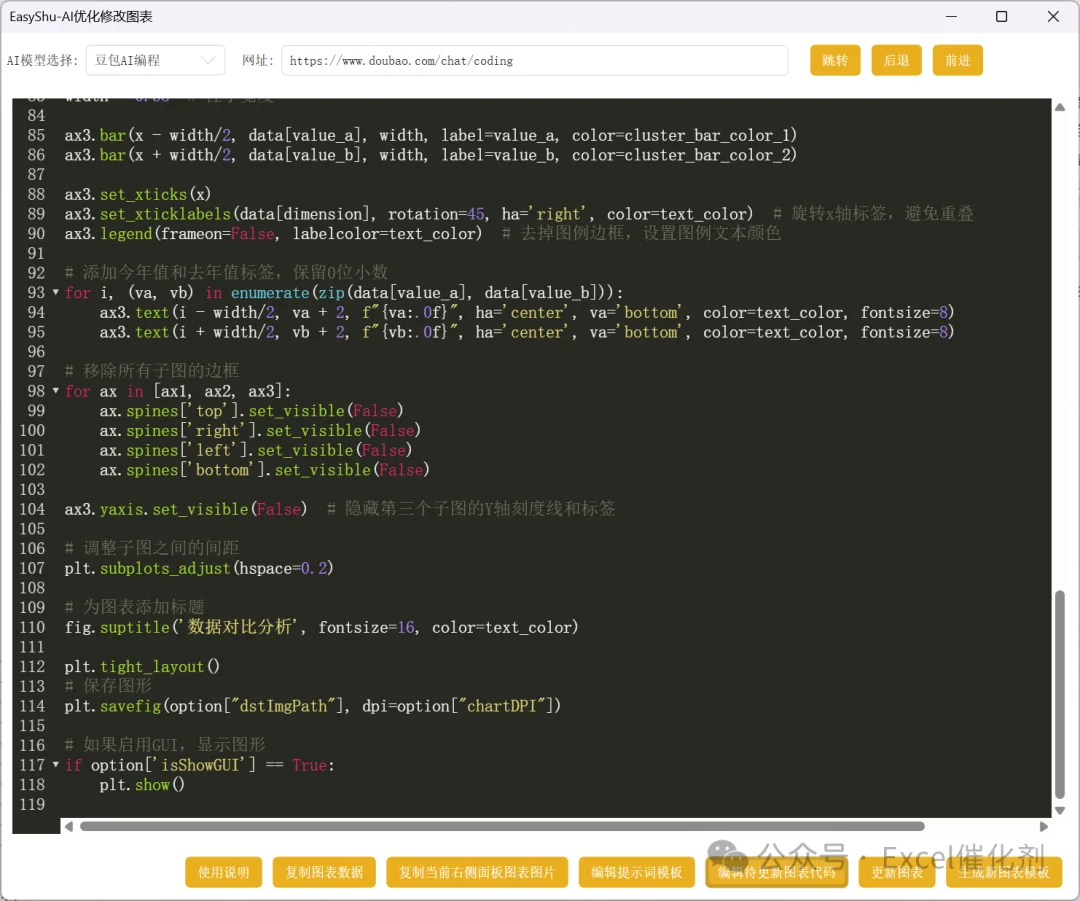Image resolution: width=1080 pixels, height=901 pixels.
Task: Click the scroll-left arrow of the editor
Action: (68, 826)
